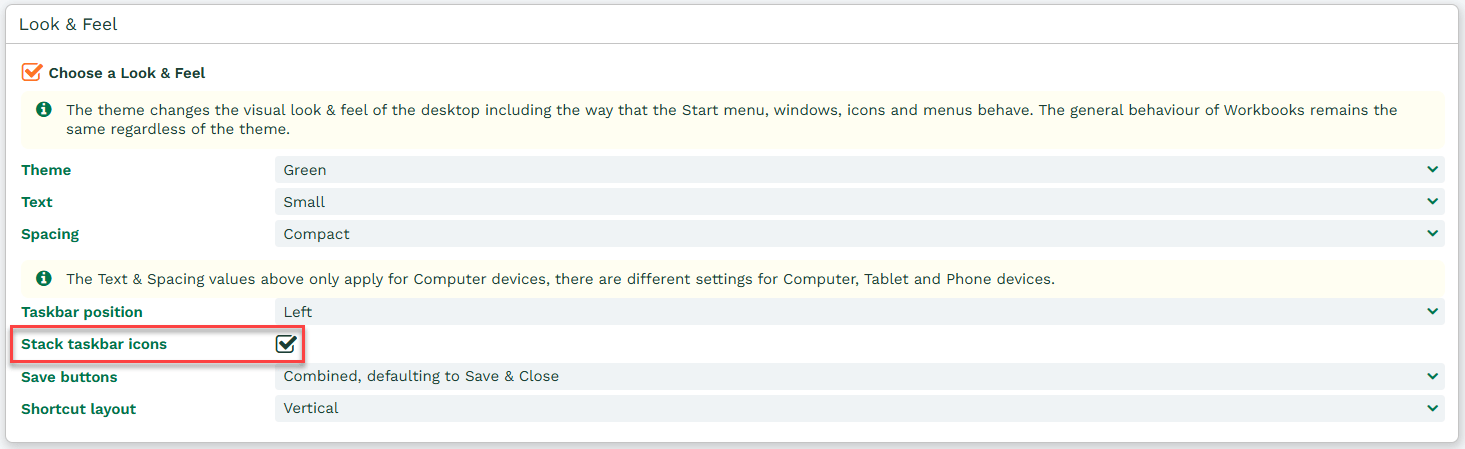Image resolution: width=1465 pixels, height=449 pixels.
Task: Open the Taskbar position dropdown showing Left
Action: [x=860, y=312]
